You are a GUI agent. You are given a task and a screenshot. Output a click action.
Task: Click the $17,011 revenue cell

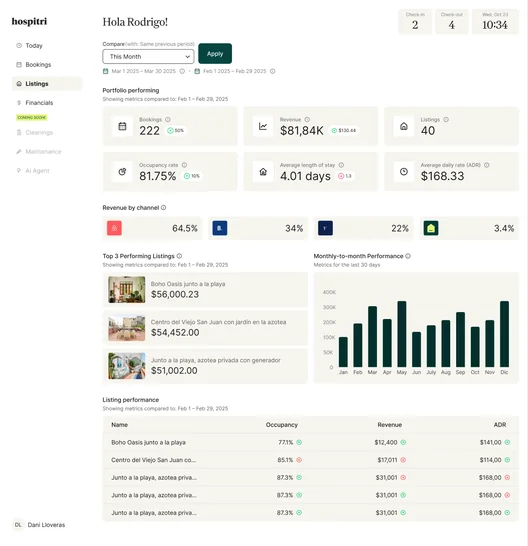pyautogui.click(x=387, y=460)
